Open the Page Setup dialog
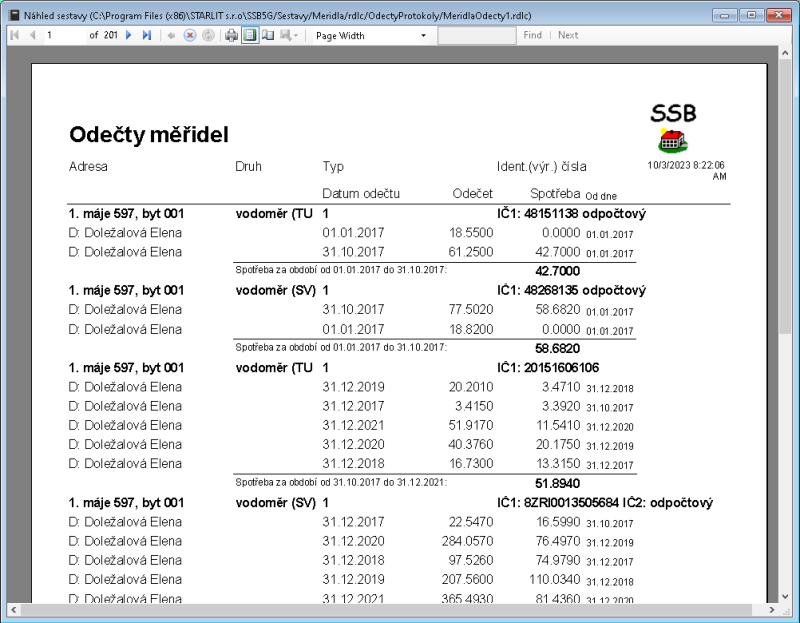Image resolution: width=800 pixels, height=623 pixels. click(268, 35)
